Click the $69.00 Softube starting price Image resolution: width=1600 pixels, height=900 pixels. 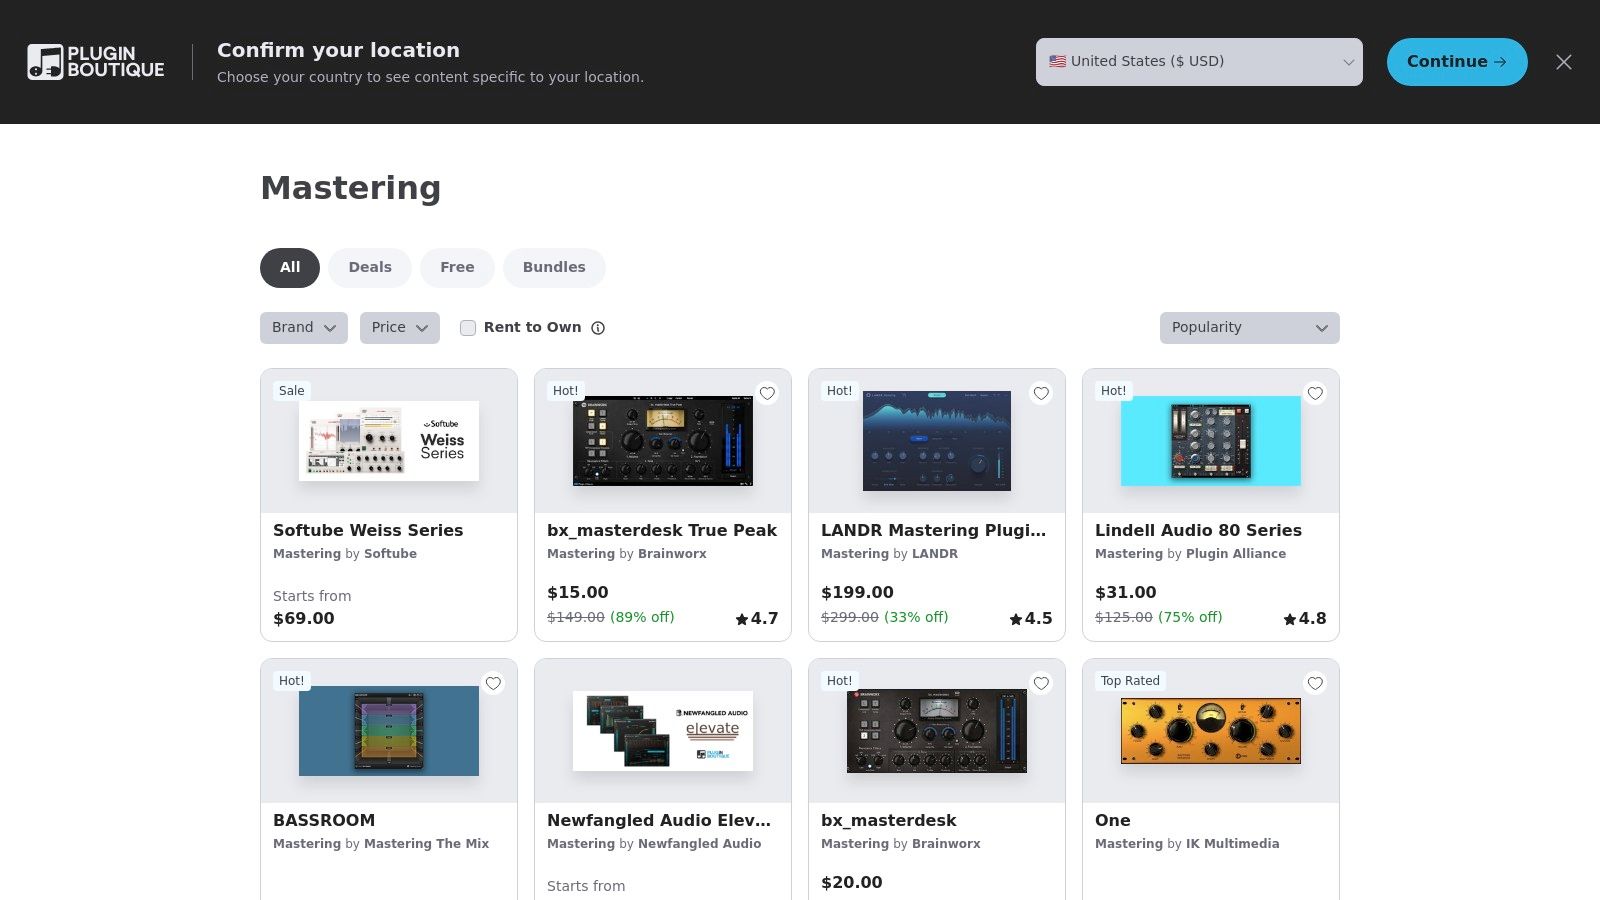point(304,618)
